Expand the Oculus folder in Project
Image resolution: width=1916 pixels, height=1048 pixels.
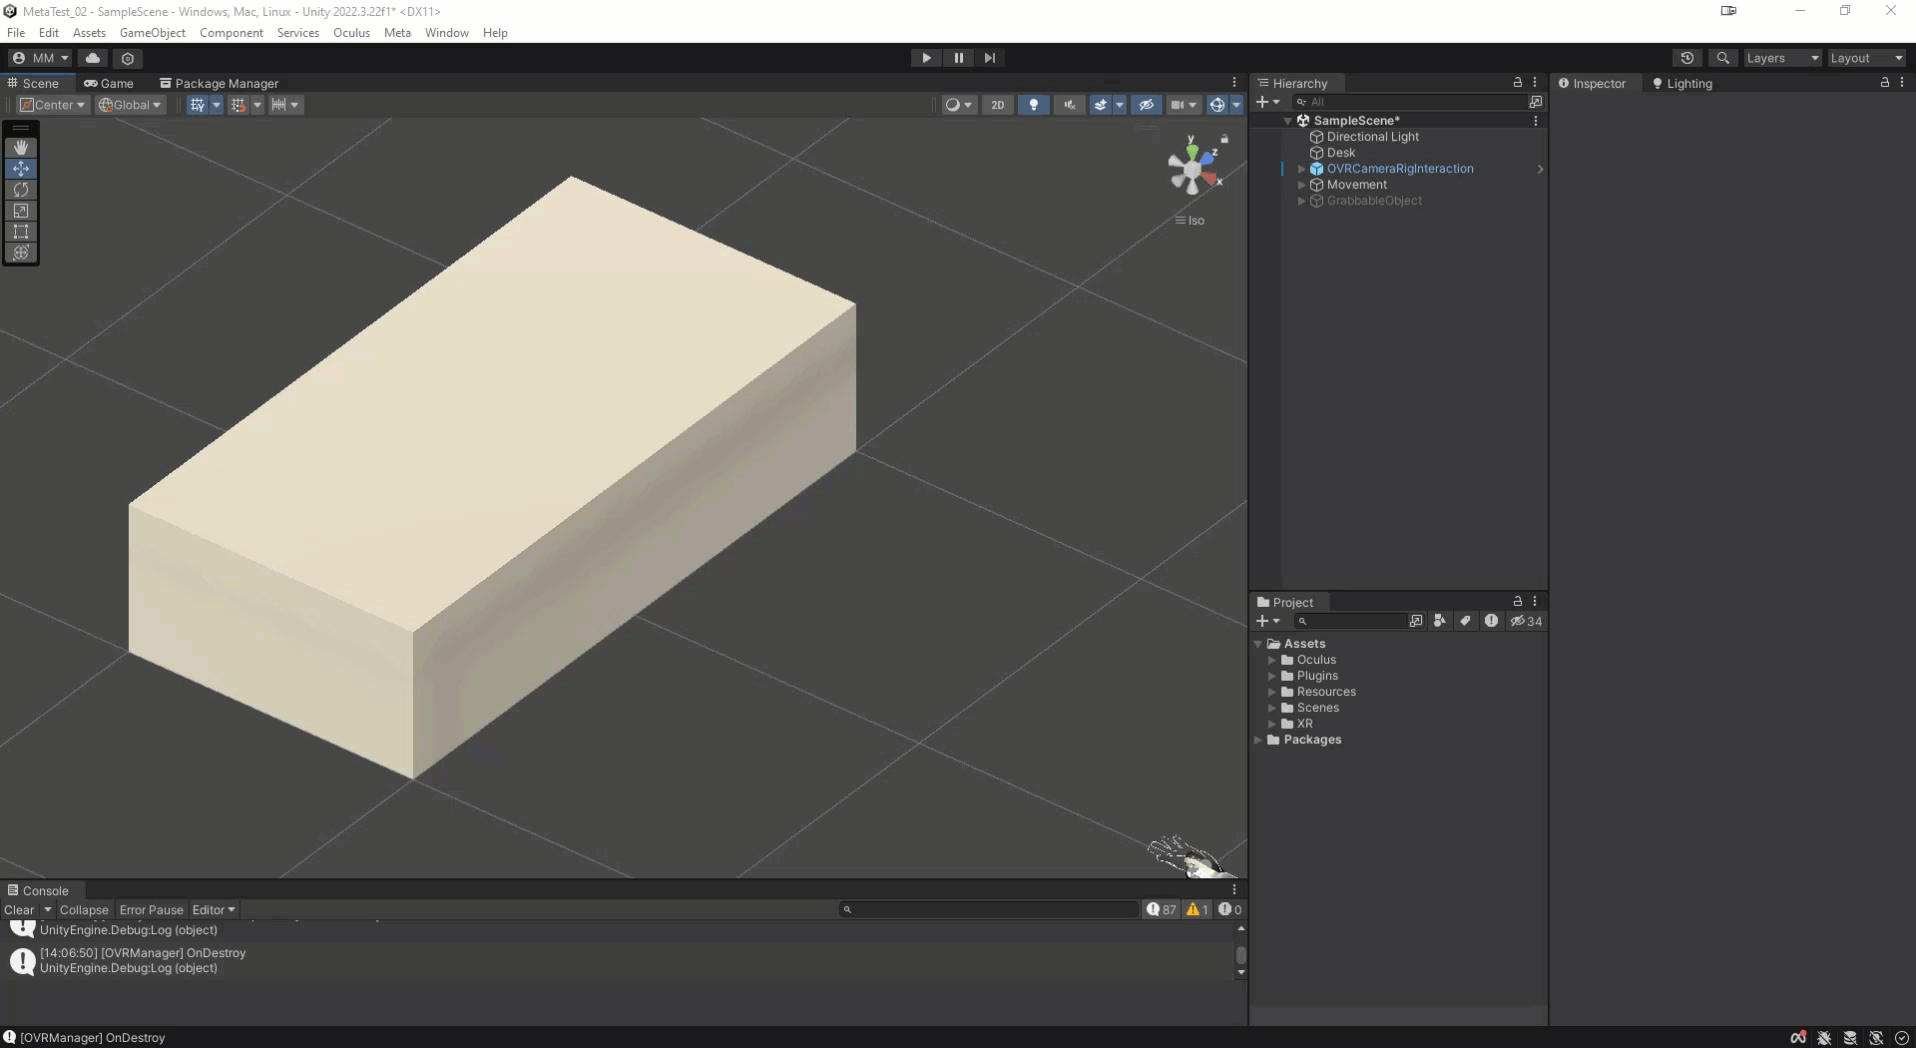(x=1272, y=660)
